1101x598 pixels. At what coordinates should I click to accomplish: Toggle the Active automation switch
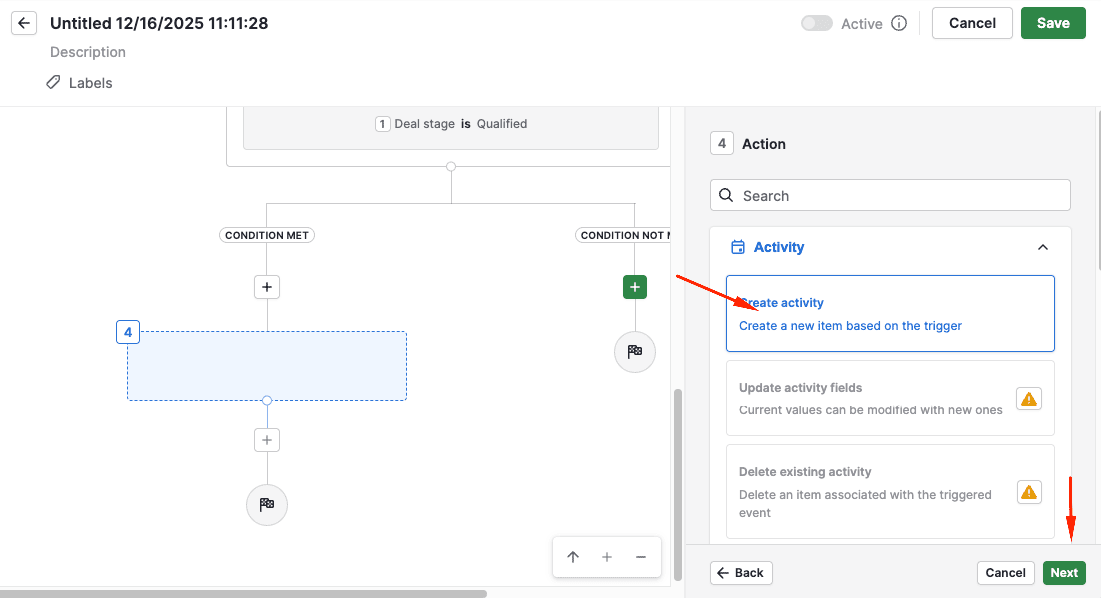[x=817, y=23]
